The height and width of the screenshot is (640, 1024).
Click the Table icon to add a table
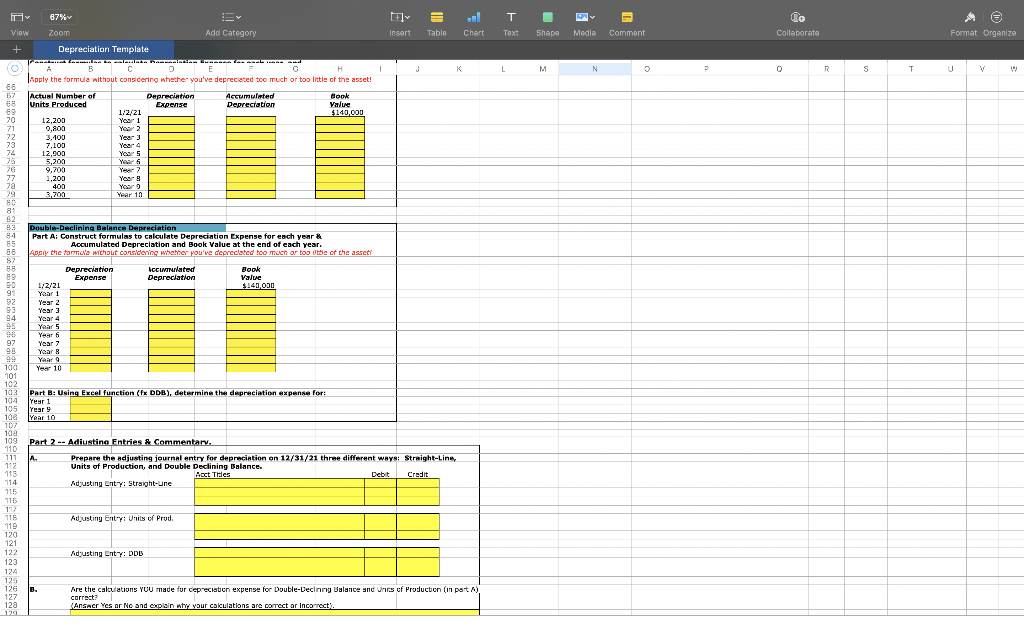(x=436, y=16)
